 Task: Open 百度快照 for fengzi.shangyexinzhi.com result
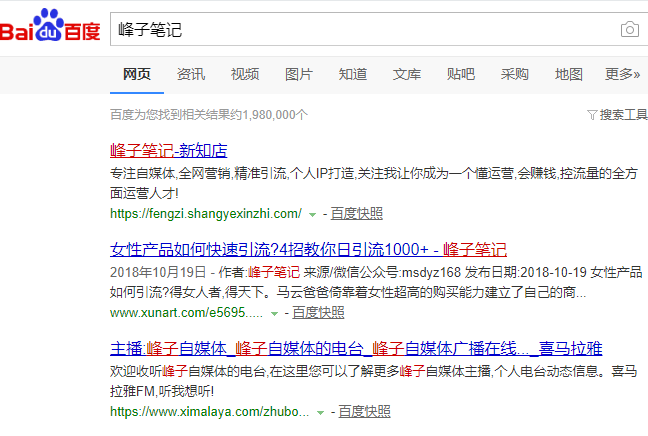[x=357, y=214]
